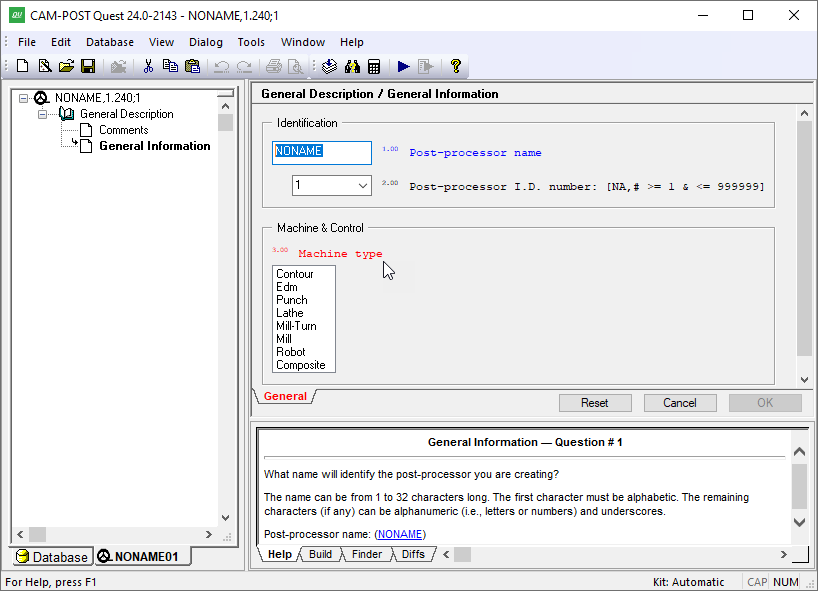Switch to the Build tab
818x591 pixels.
[x=320, y=554]
